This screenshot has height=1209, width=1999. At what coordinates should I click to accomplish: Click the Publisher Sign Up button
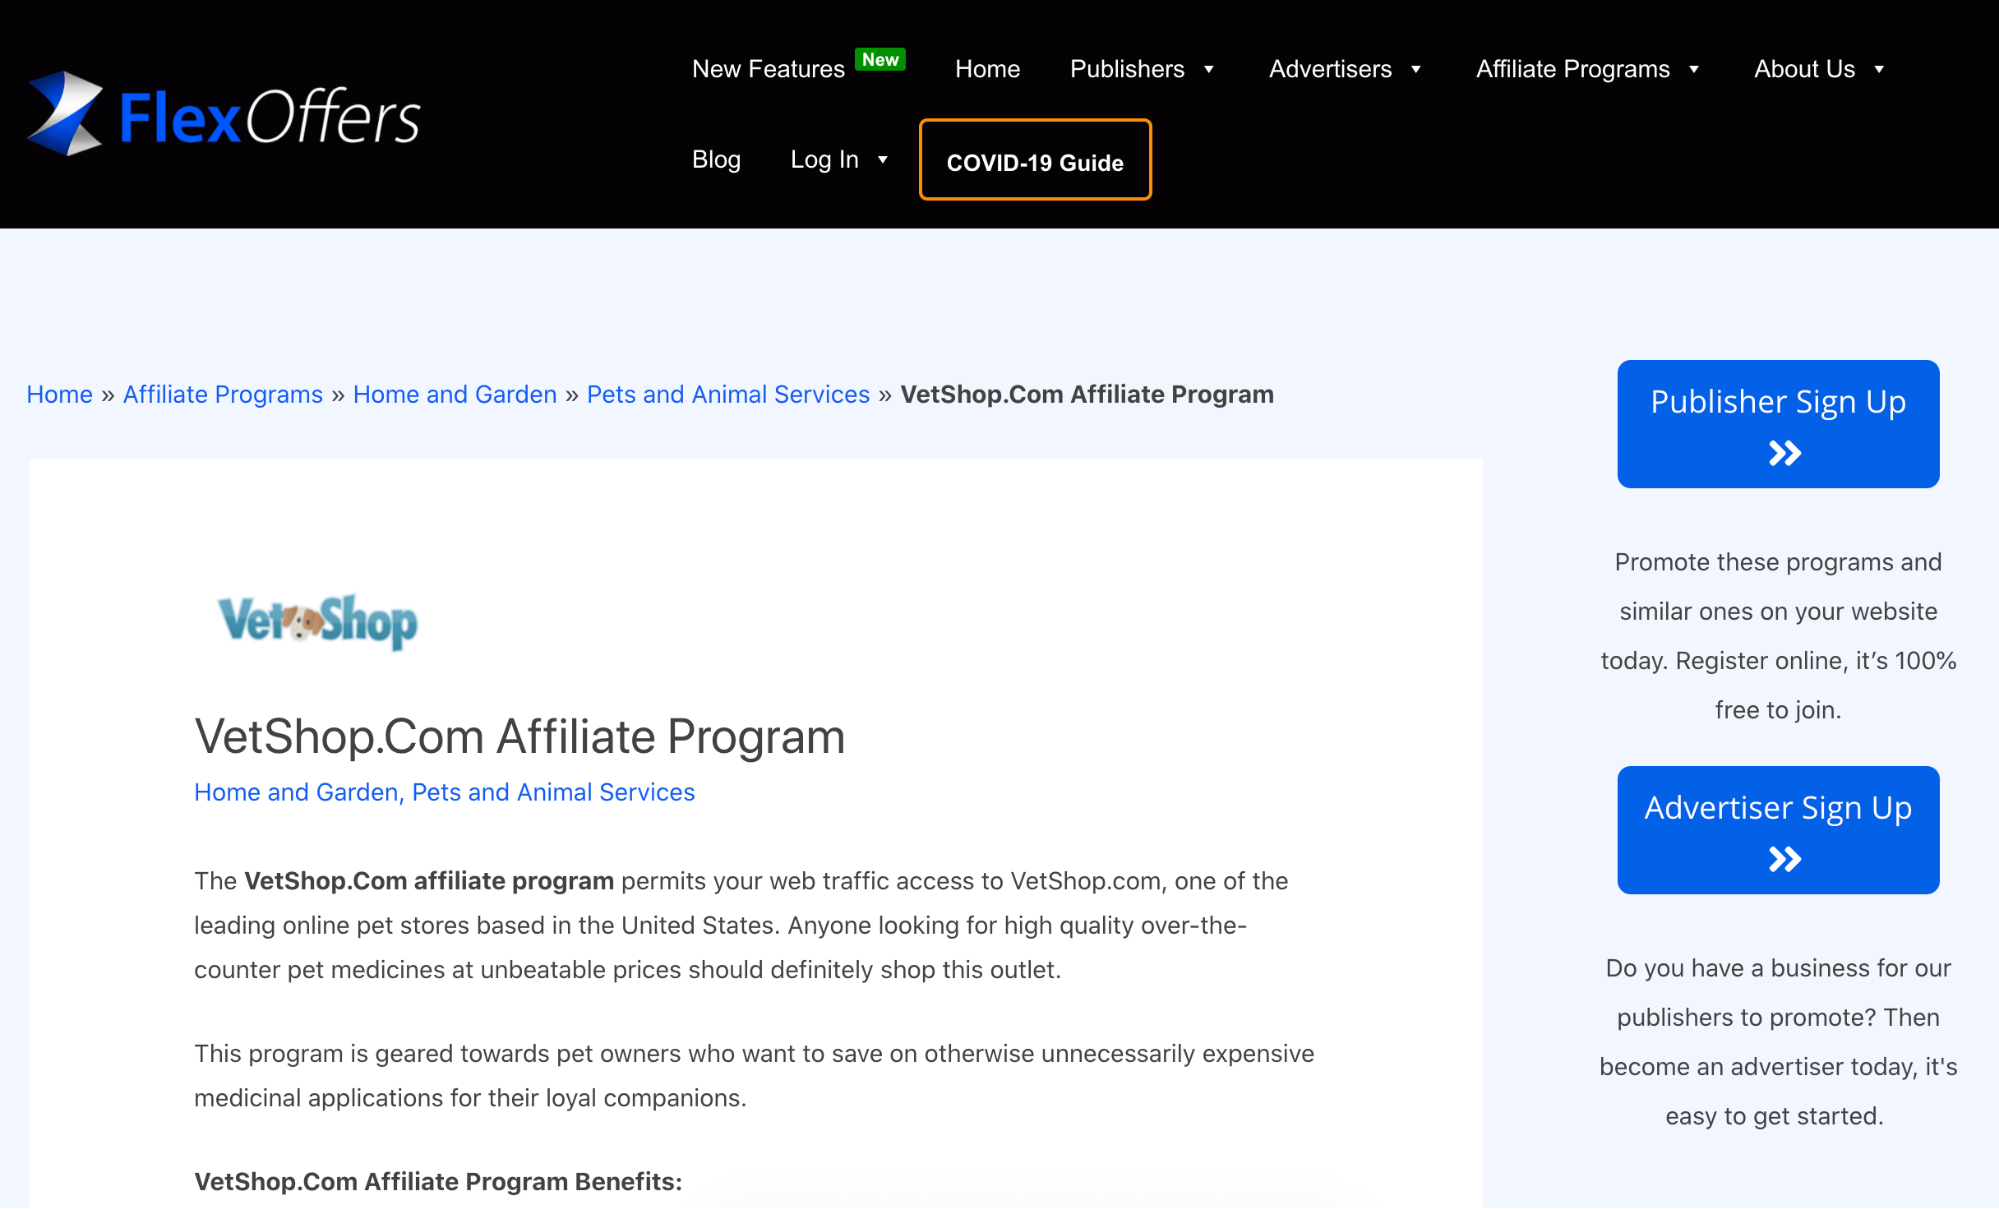[1778, 424]
